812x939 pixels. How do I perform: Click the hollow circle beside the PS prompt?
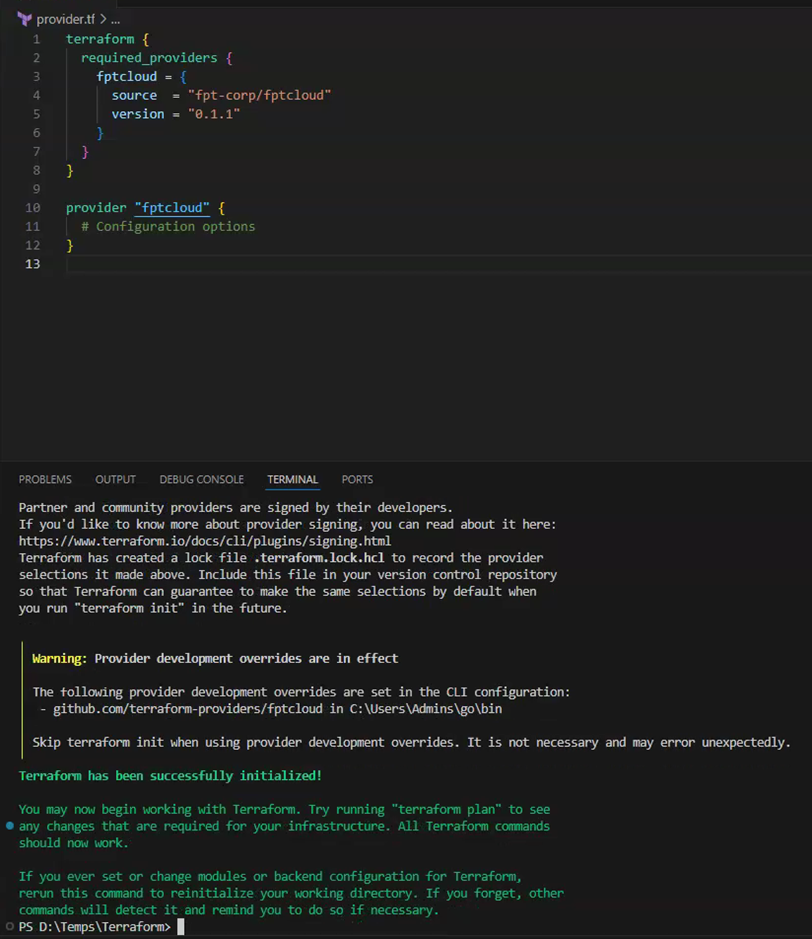[10, 927]
